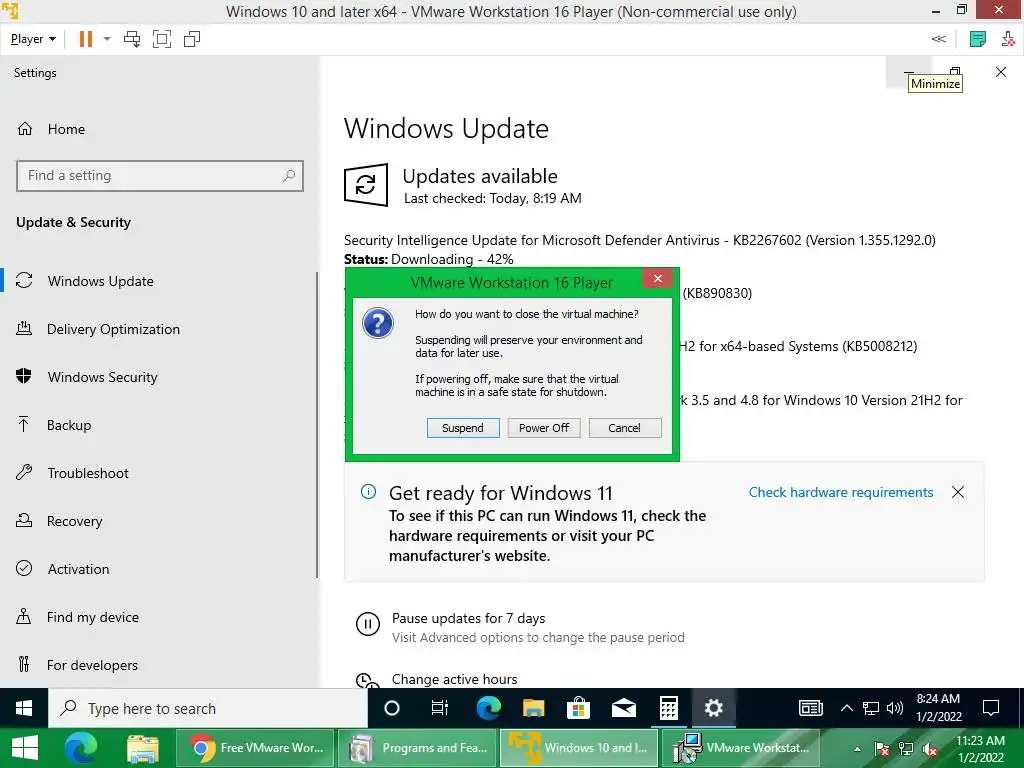Focus the 'Find a setting' search box
This screenshot has height=768, width=1024.
160,176
